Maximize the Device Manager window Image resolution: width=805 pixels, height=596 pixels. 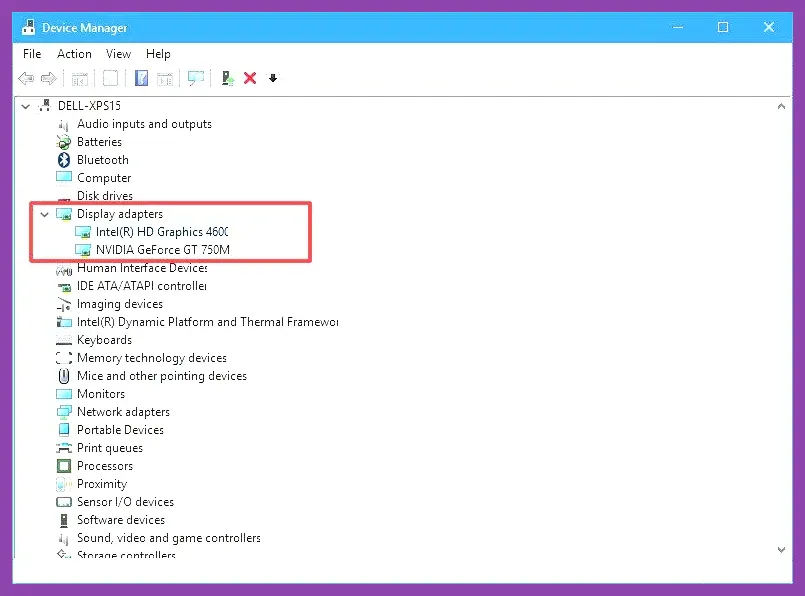tap(723, 27)
